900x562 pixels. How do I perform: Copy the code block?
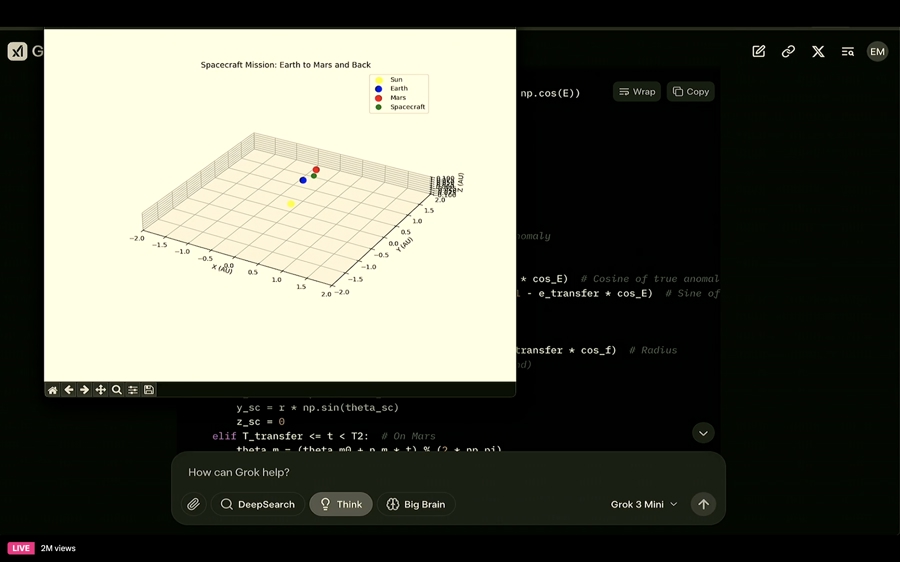pyautogui.click(x=691, y=92)
